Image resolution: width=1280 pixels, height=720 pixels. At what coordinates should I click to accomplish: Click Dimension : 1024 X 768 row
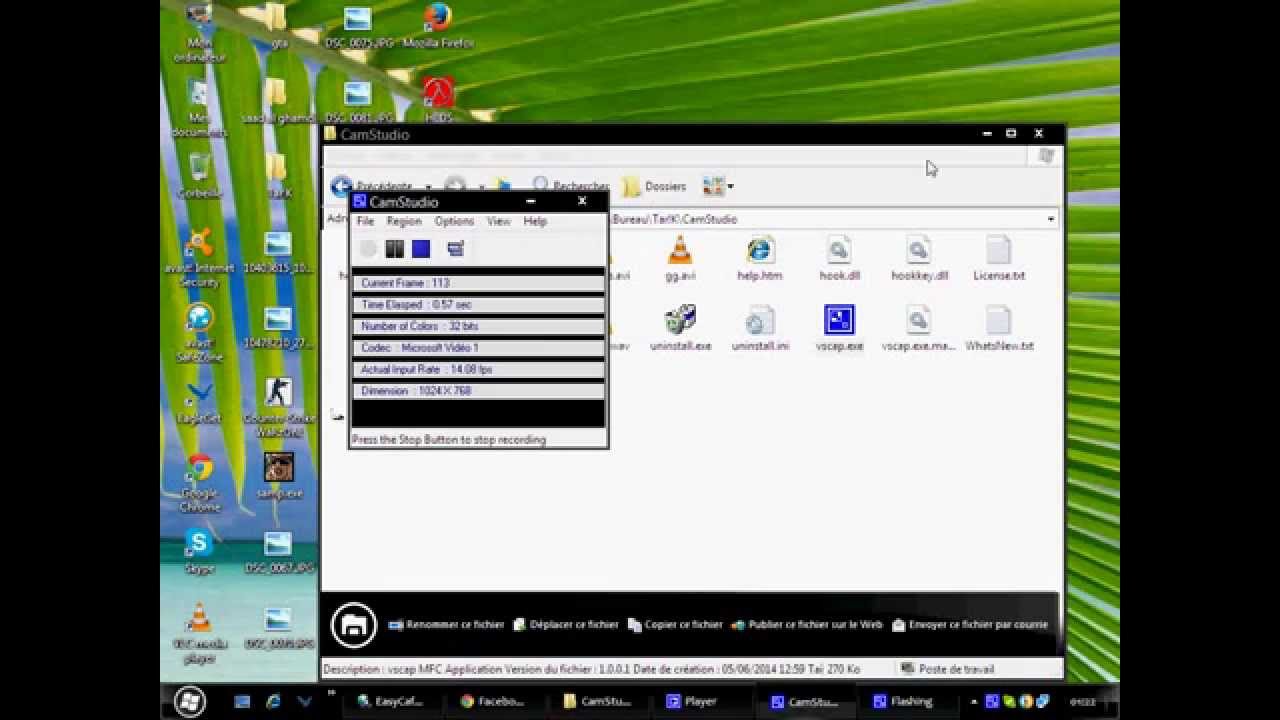478,391
